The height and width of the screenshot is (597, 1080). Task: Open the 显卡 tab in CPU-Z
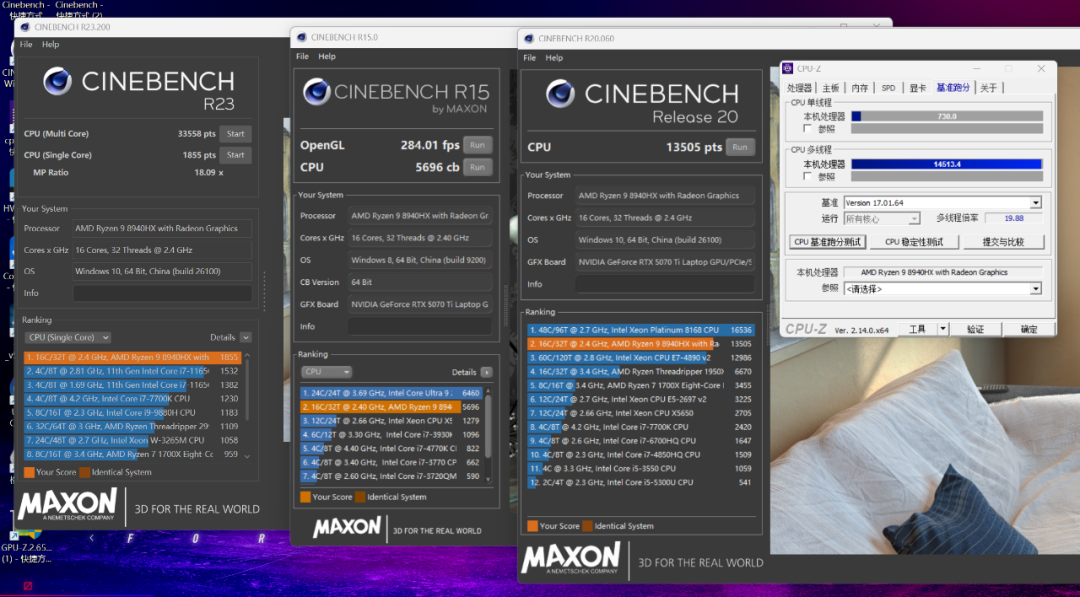tap(917, 88)
